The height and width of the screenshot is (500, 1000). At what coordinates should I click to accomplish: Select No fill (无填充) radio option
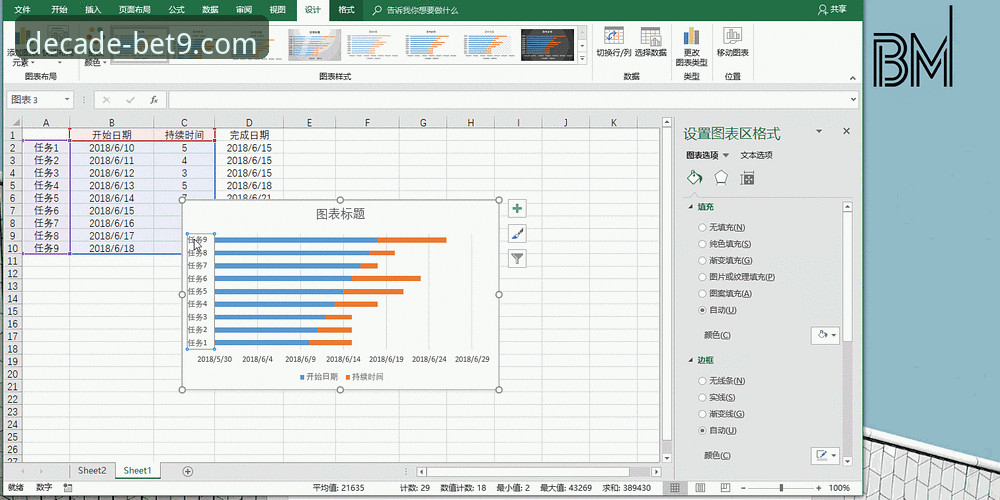click(702, 227)
